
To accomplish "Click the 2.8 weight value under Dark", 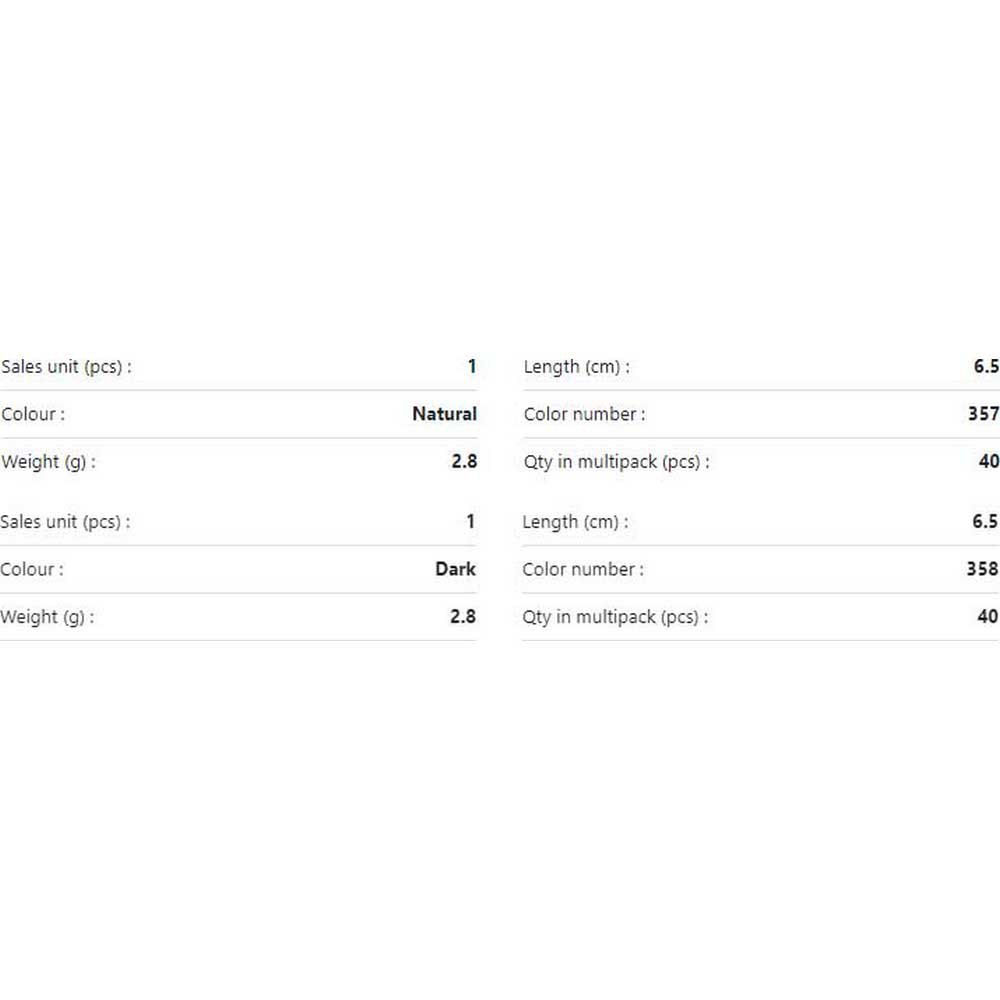I will pyautogui.click(x=463, y=616).
